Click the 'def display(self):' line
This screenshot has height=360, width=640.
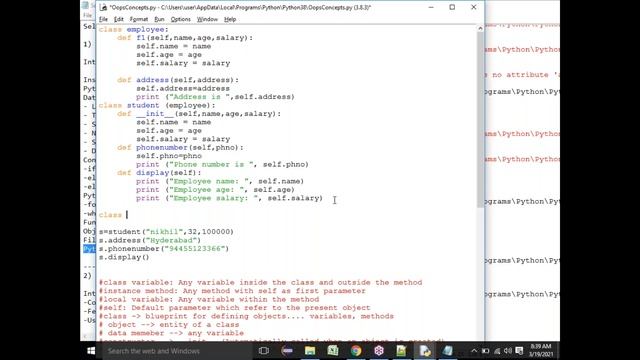[x=159, y=173]
